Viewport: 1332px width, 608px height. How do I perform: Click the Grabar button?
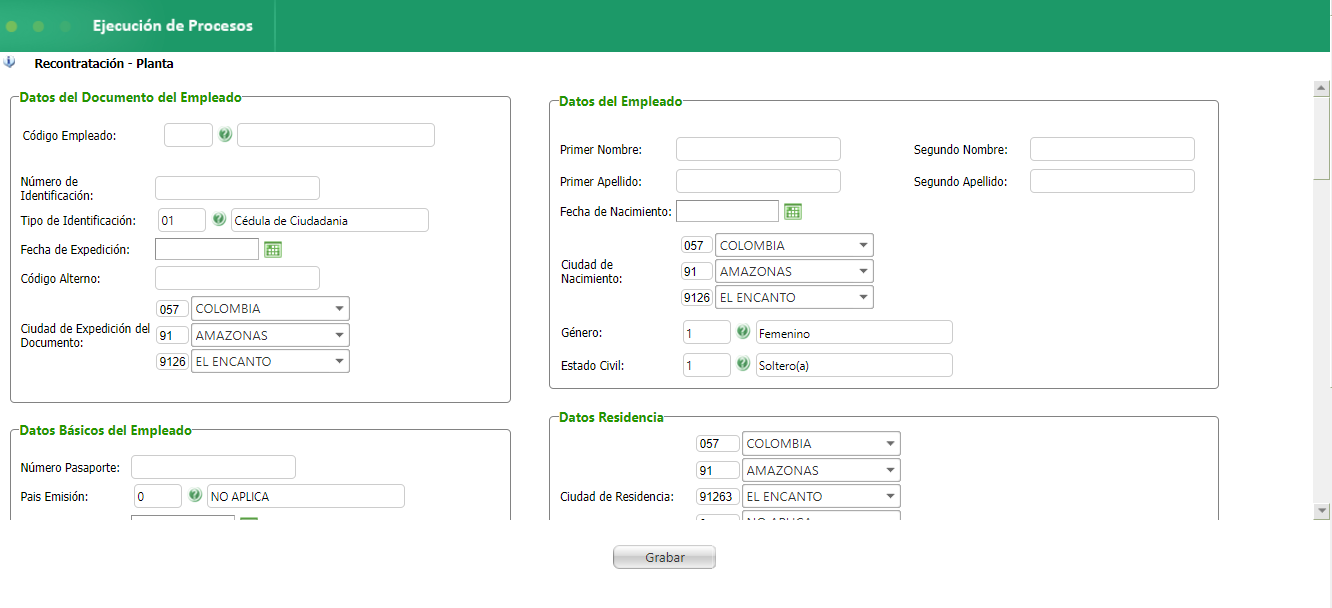[x=664, y=557]
